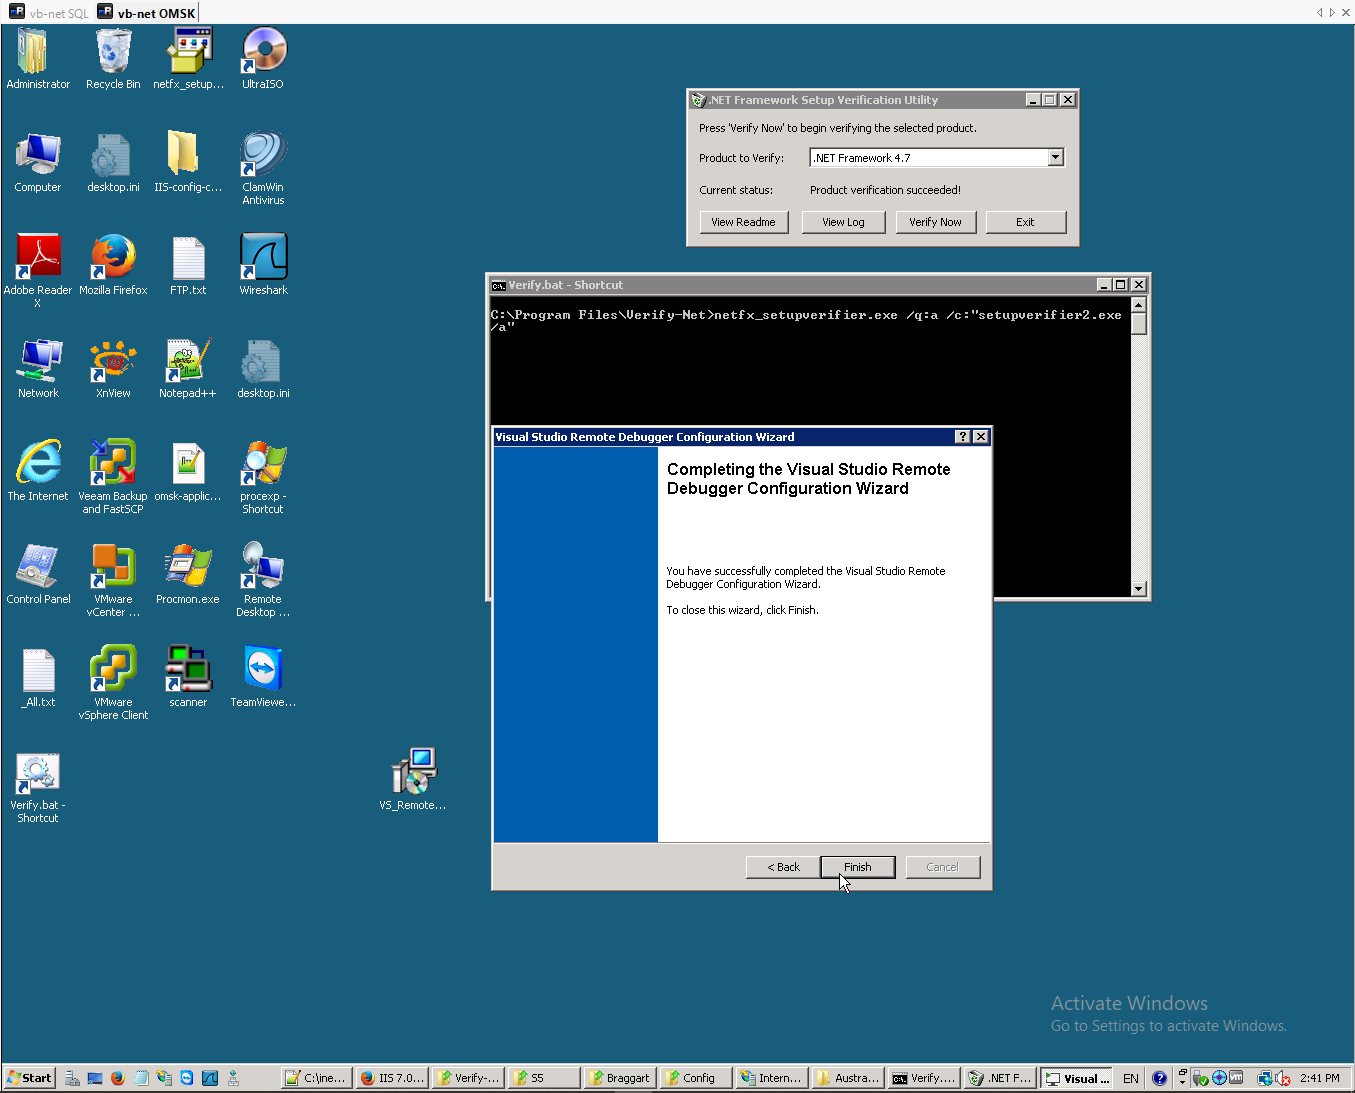The height and width of the screenshot is (1093, 1355).
Task: Launch ClamWin Antivirus shortcut
Action: (263, 168)
